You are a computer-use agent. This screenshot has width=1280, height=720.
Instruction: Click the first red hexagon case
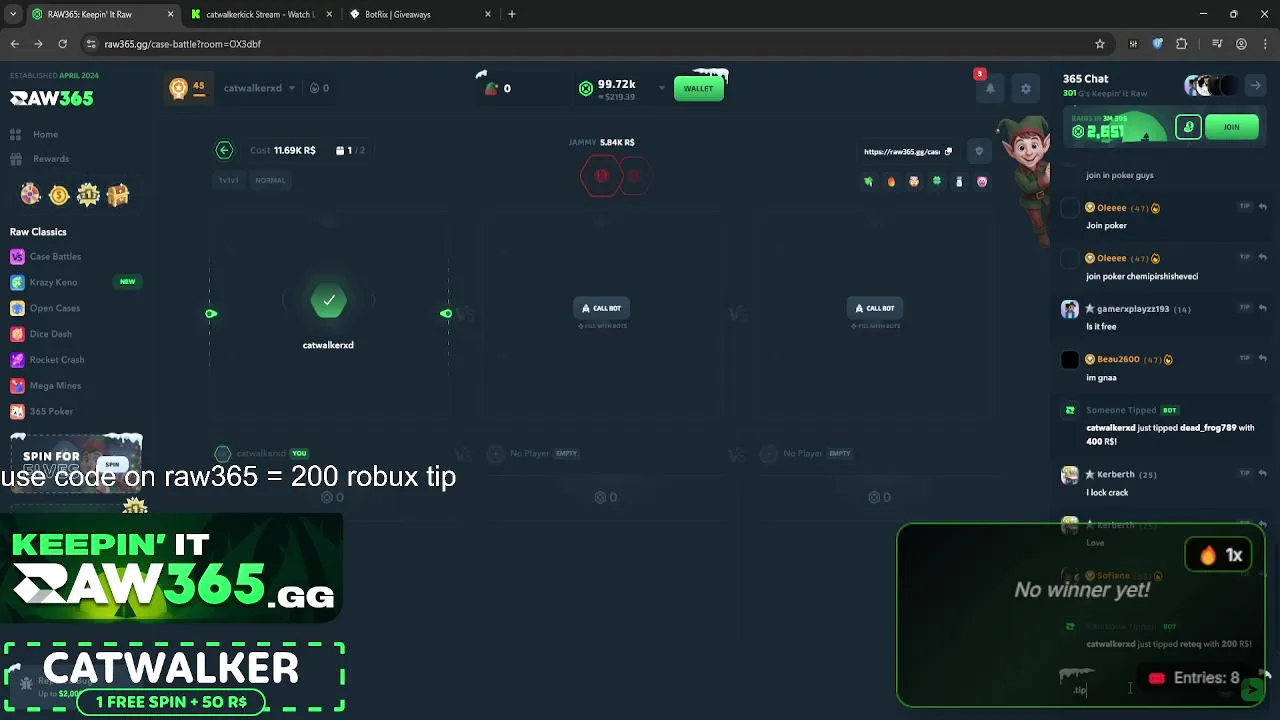tap(601, 176)
